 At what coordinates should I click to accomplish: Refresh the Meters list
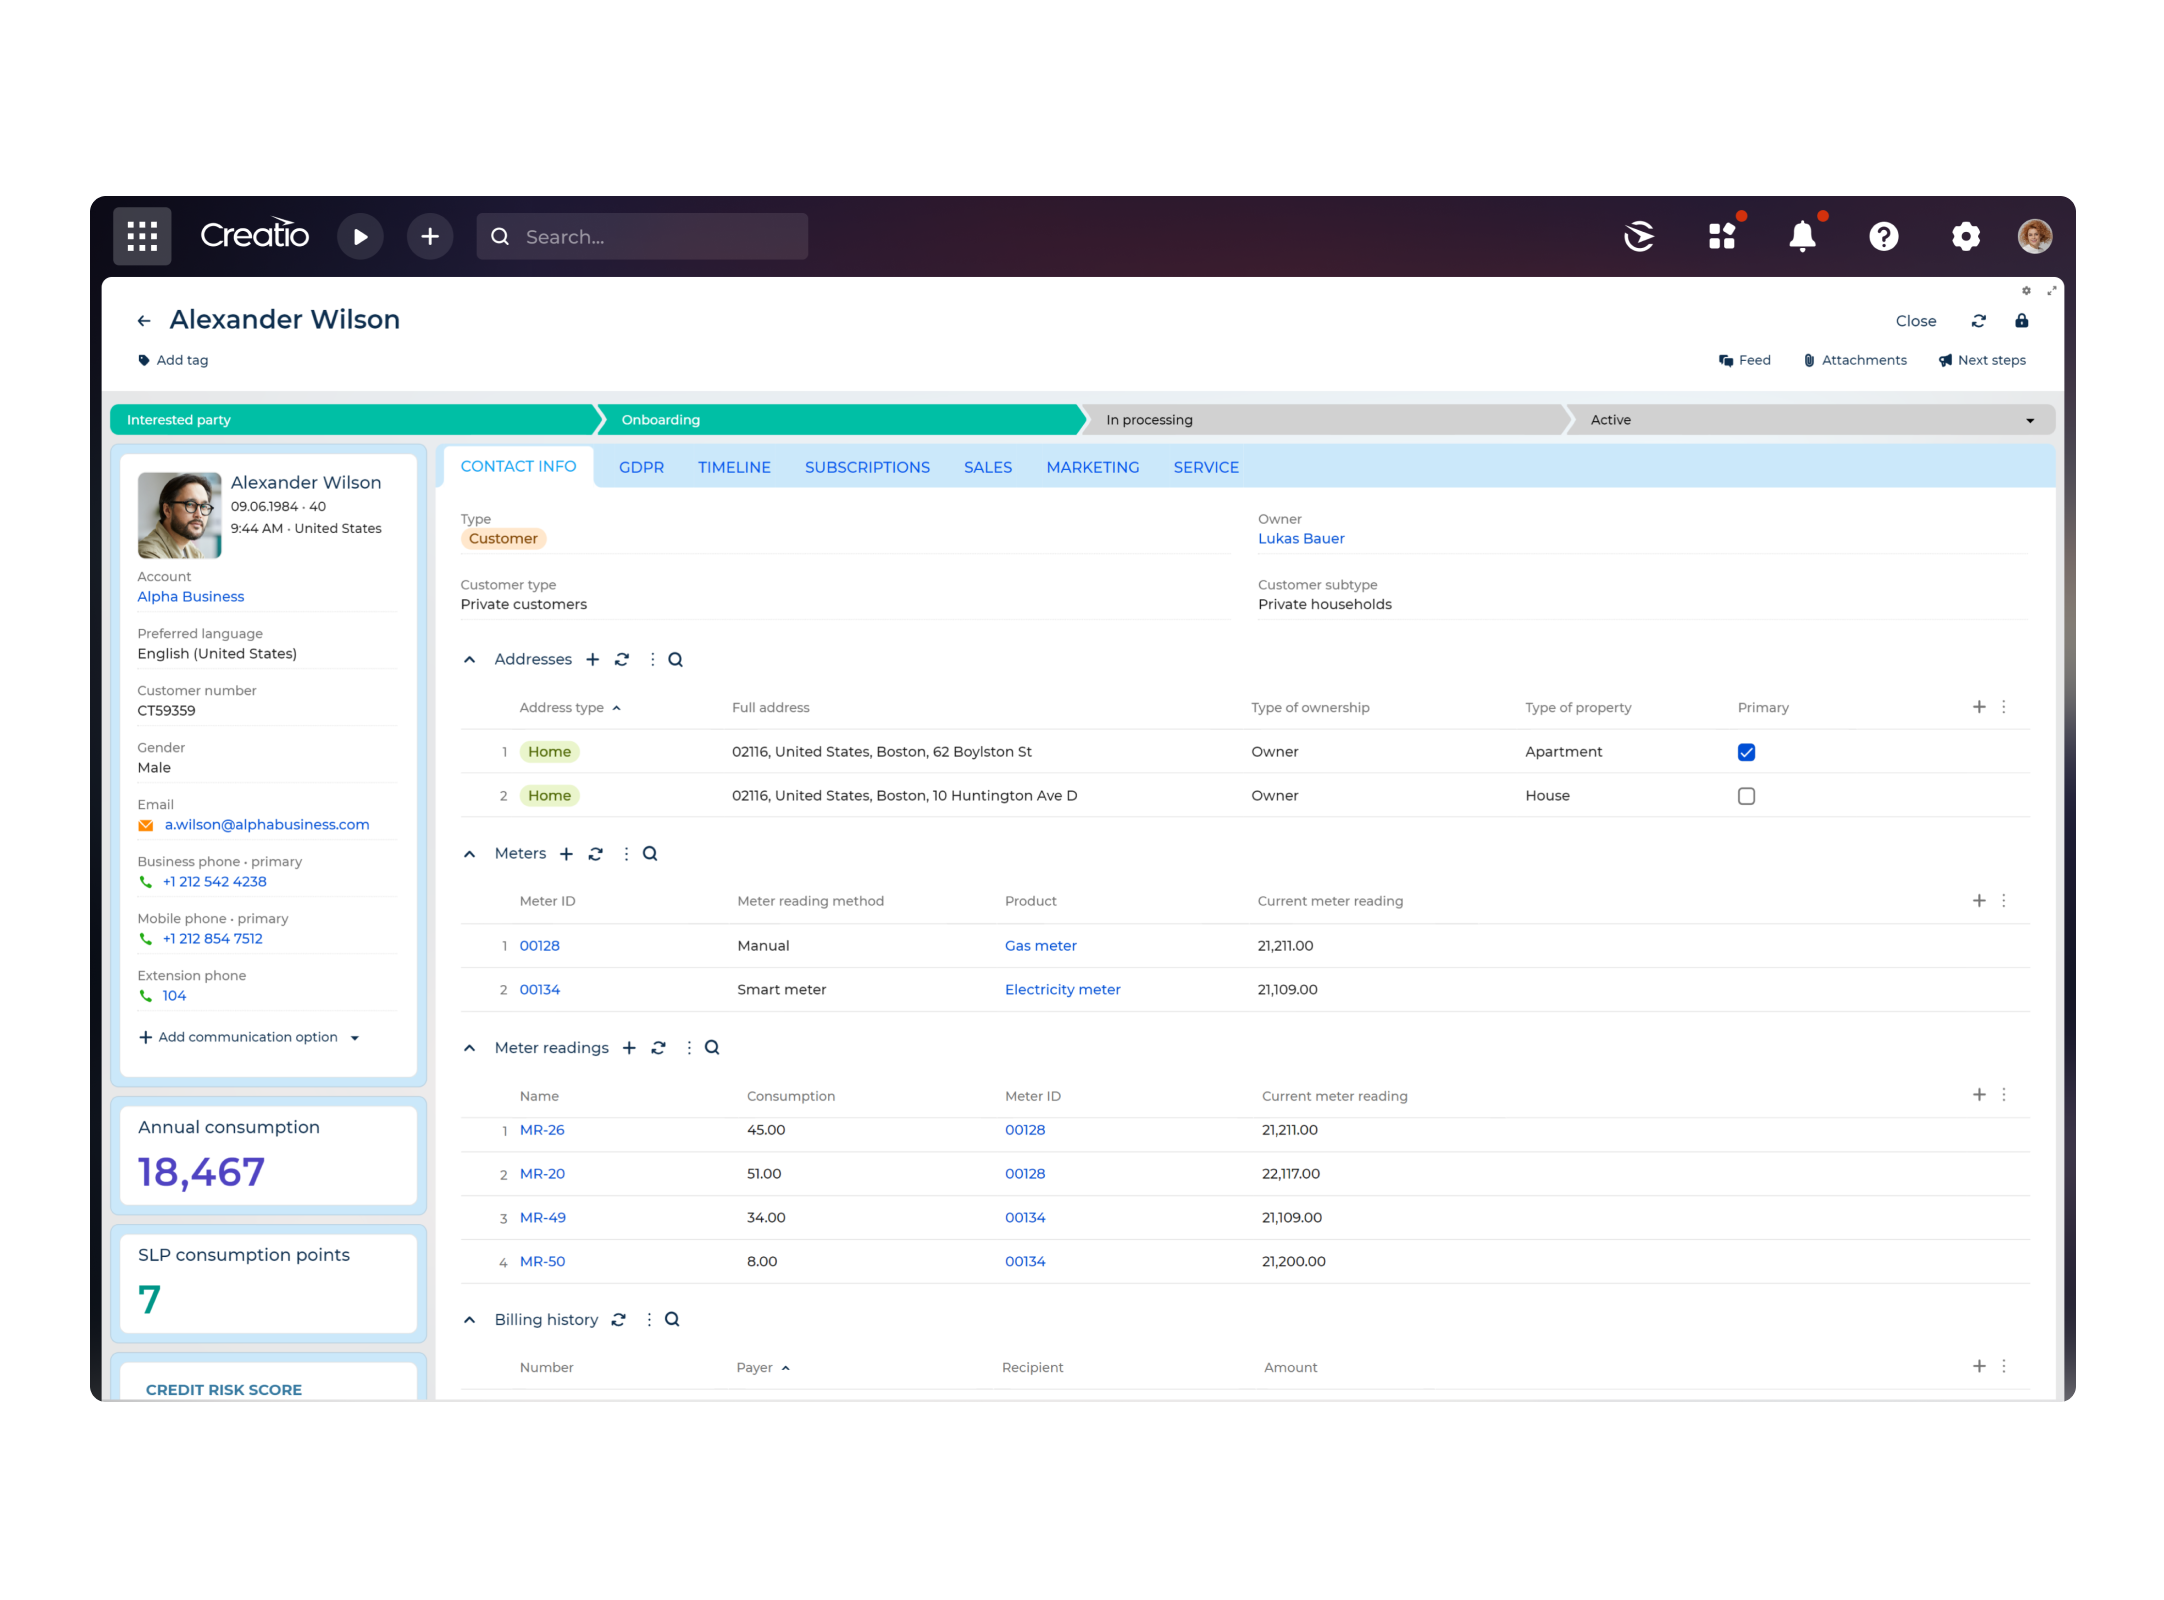pos(596,853)
